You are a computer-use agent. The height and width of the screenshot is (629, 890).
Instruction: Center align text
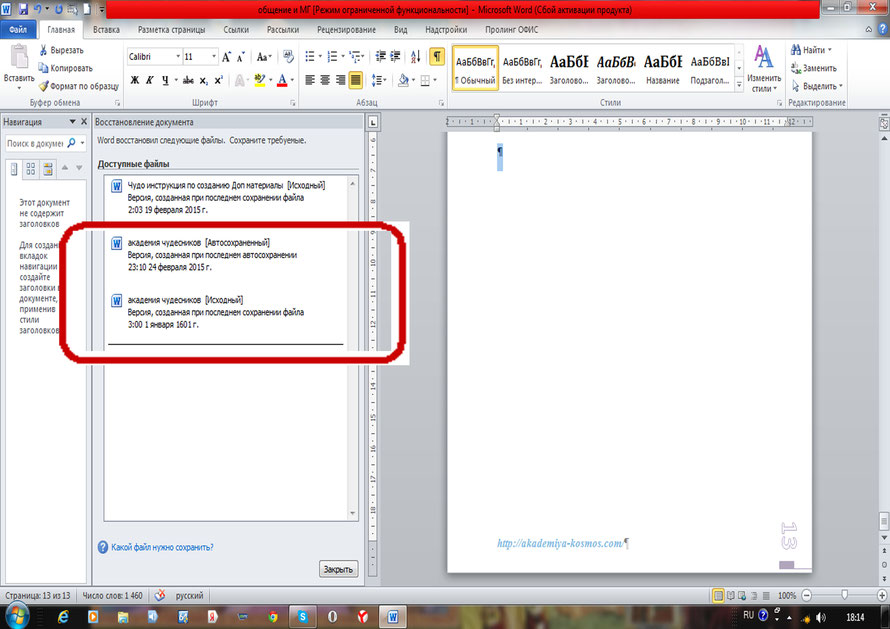pyautogui.click(x=325, y=80)
